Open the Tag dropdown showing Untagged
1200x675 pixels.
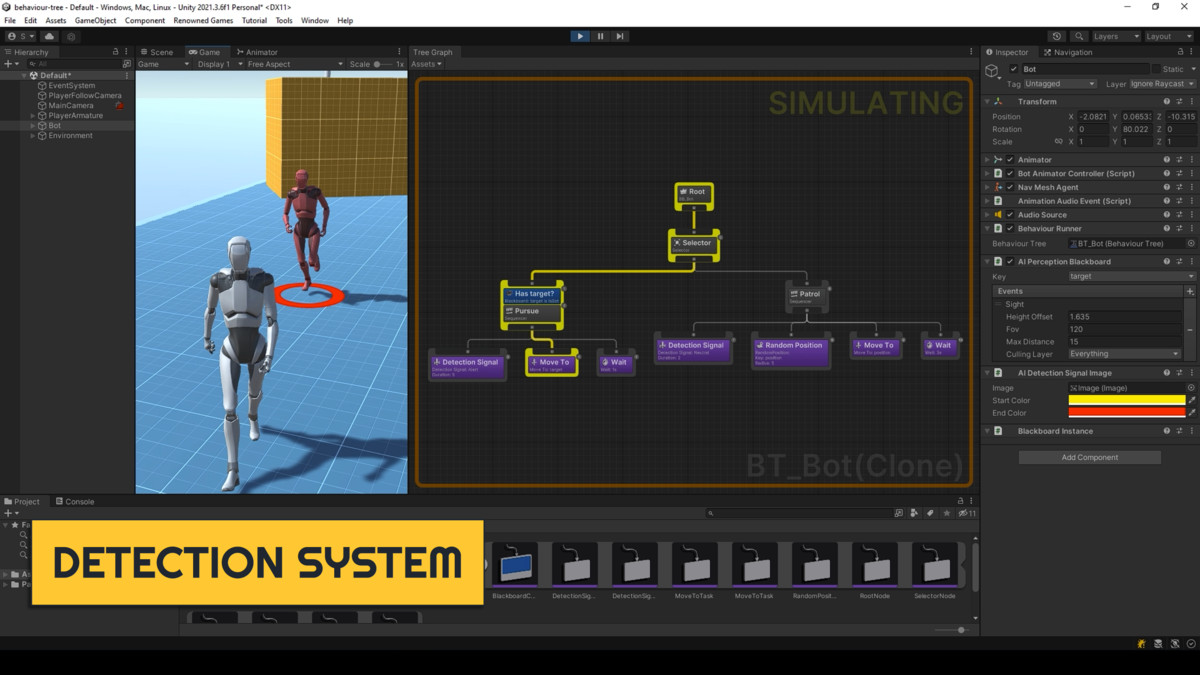pos(1060,84)
